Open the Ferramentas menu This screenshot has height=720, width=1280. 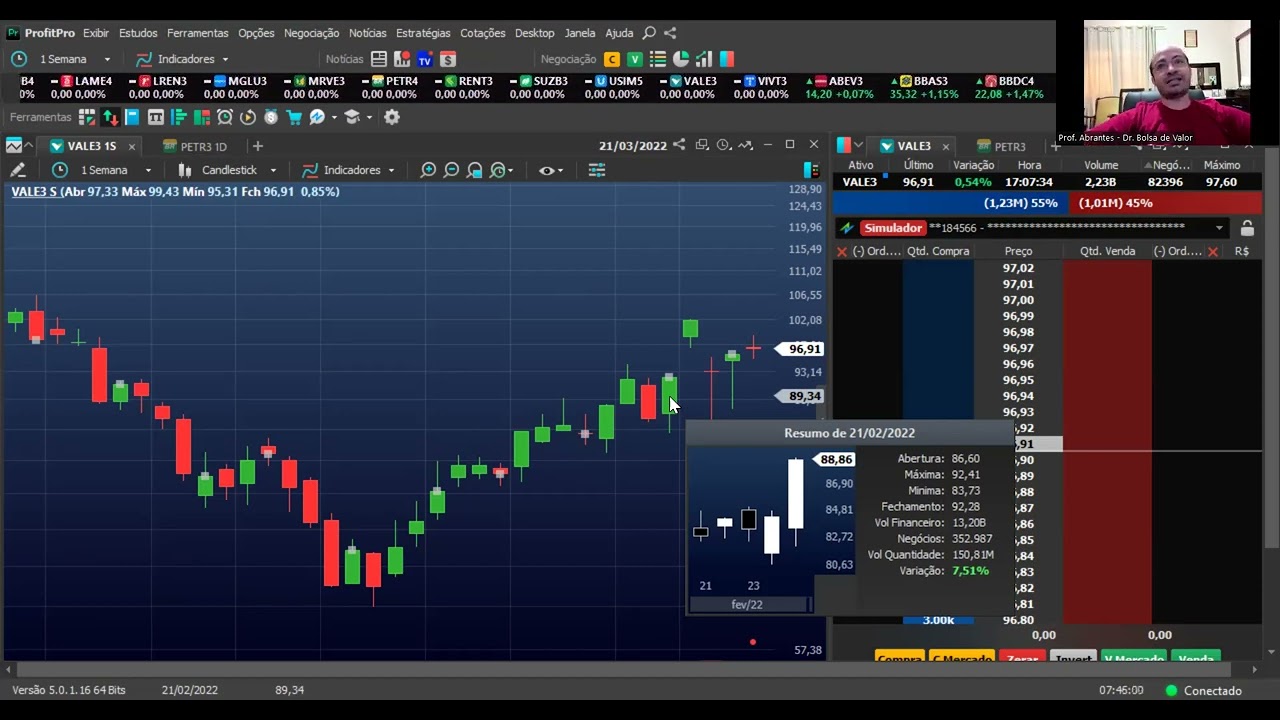pos(198,33)
